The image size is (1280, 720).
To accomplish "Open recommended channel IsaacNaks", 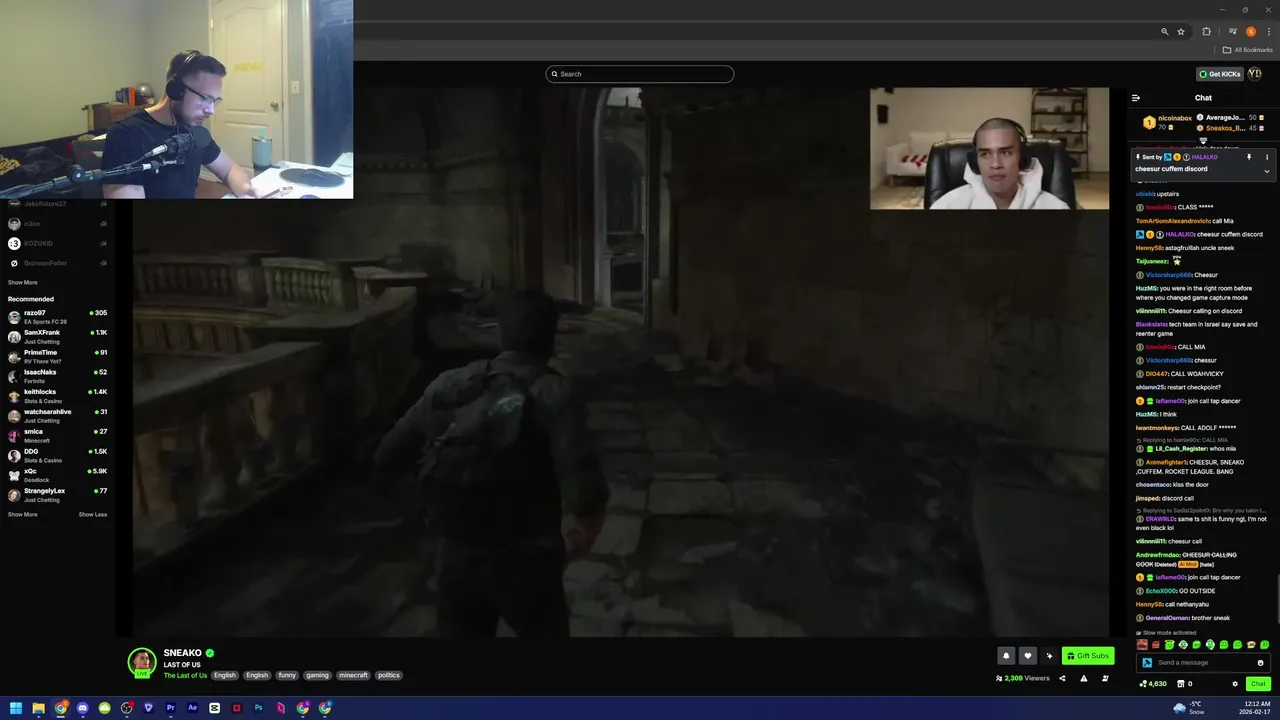I will click(x=57, y=377).
